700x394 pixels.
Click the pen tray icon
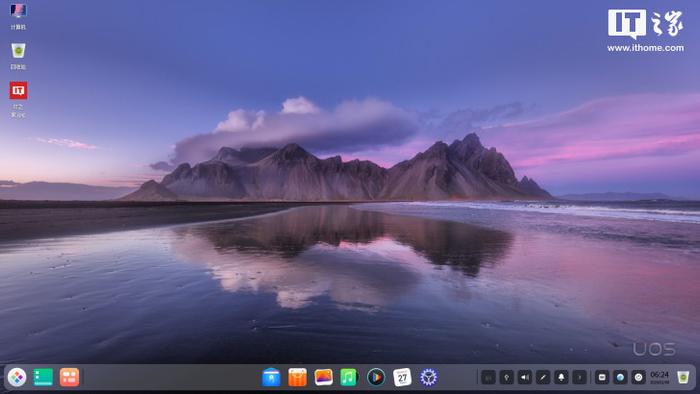(543, 377)
